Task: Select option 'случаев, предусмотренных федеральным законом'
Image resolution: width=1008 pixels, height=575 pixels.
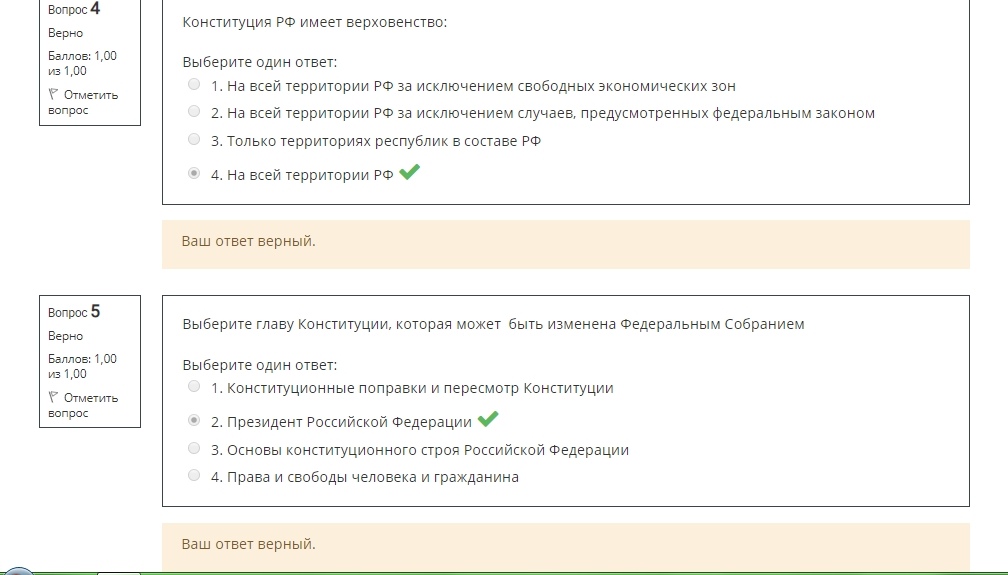Action: [194, 111]
